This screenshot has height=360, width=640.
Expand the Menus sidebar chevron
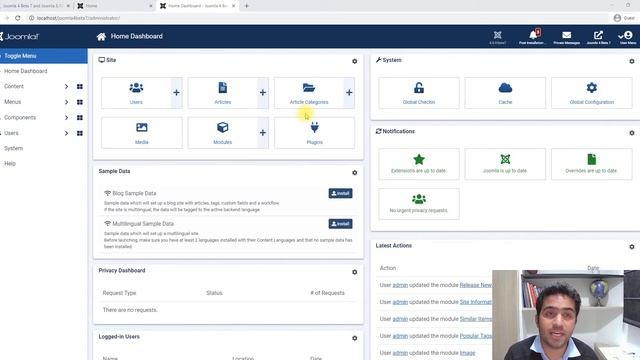point(66,102)
